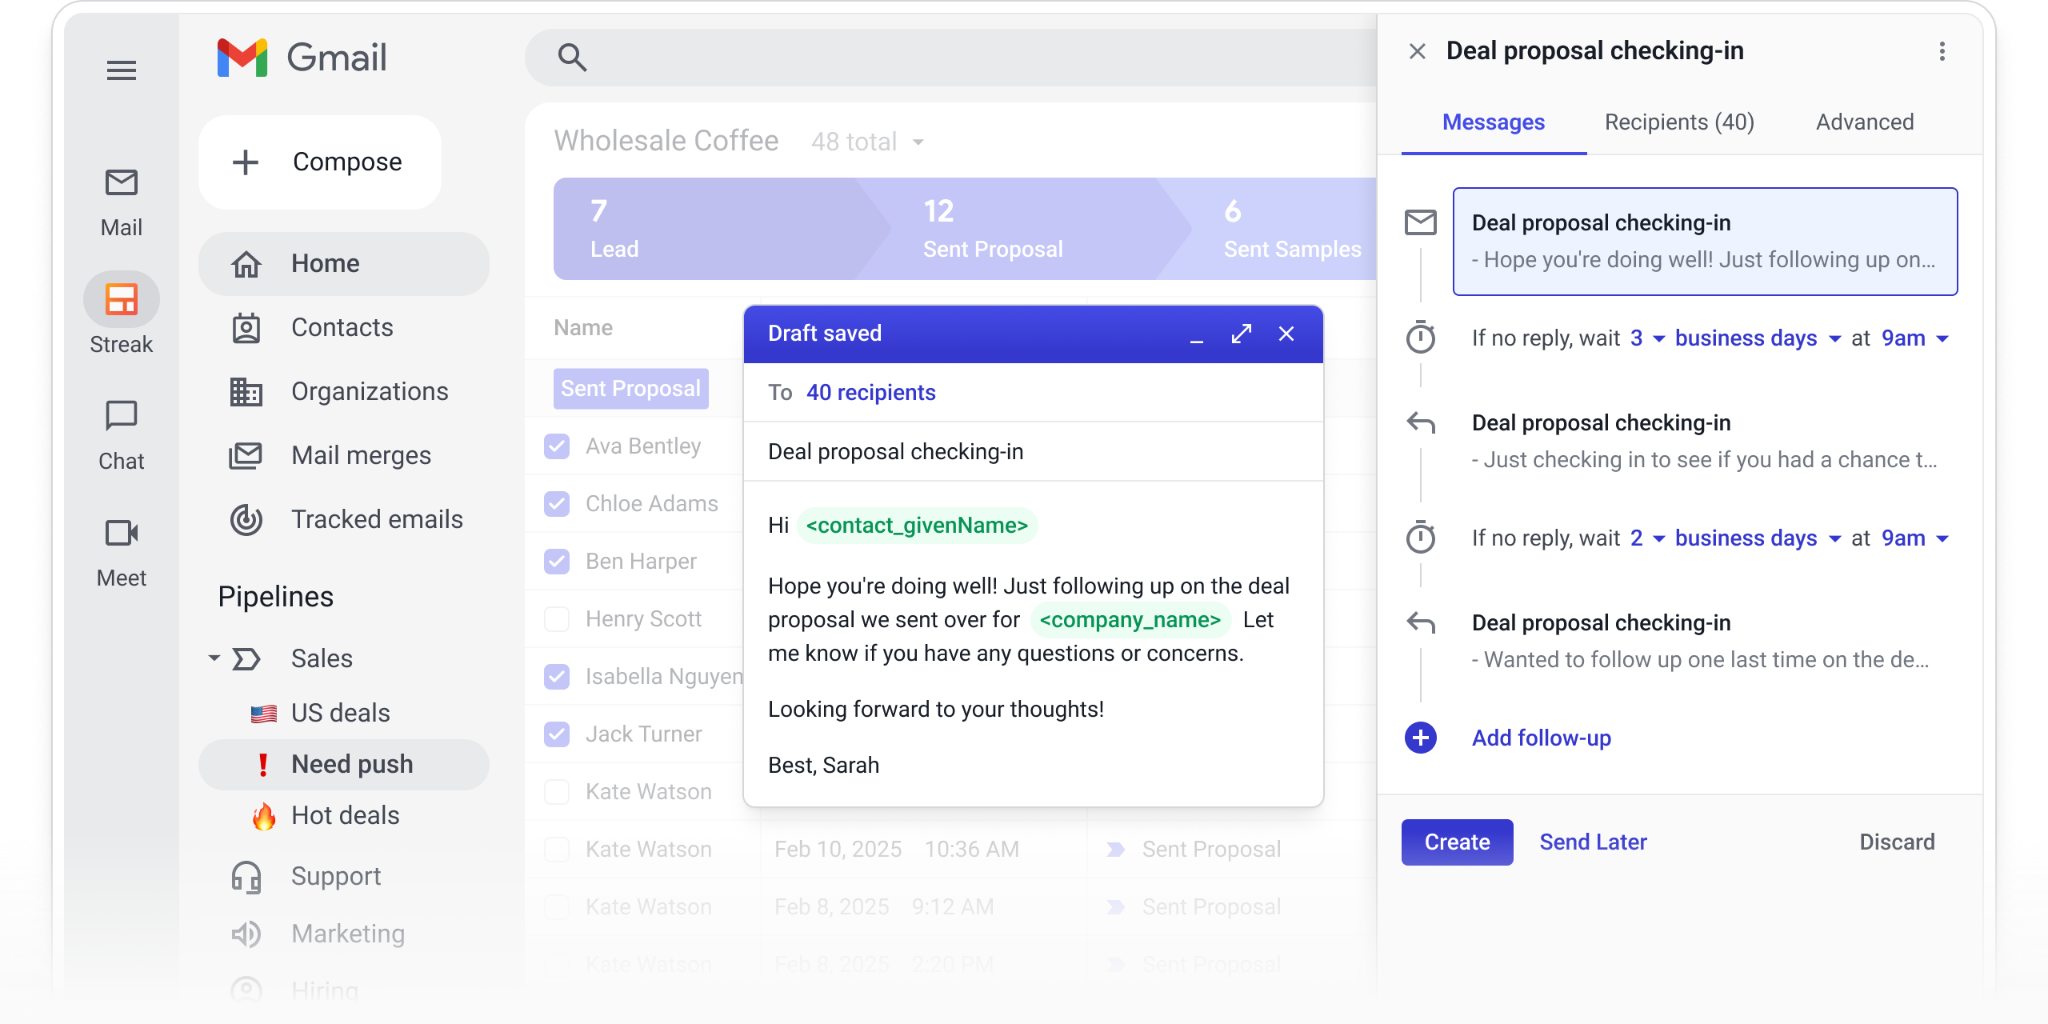
Task: Collapse the Sales pipeline group
Action: pyautogui.click(x=212, y=657)
